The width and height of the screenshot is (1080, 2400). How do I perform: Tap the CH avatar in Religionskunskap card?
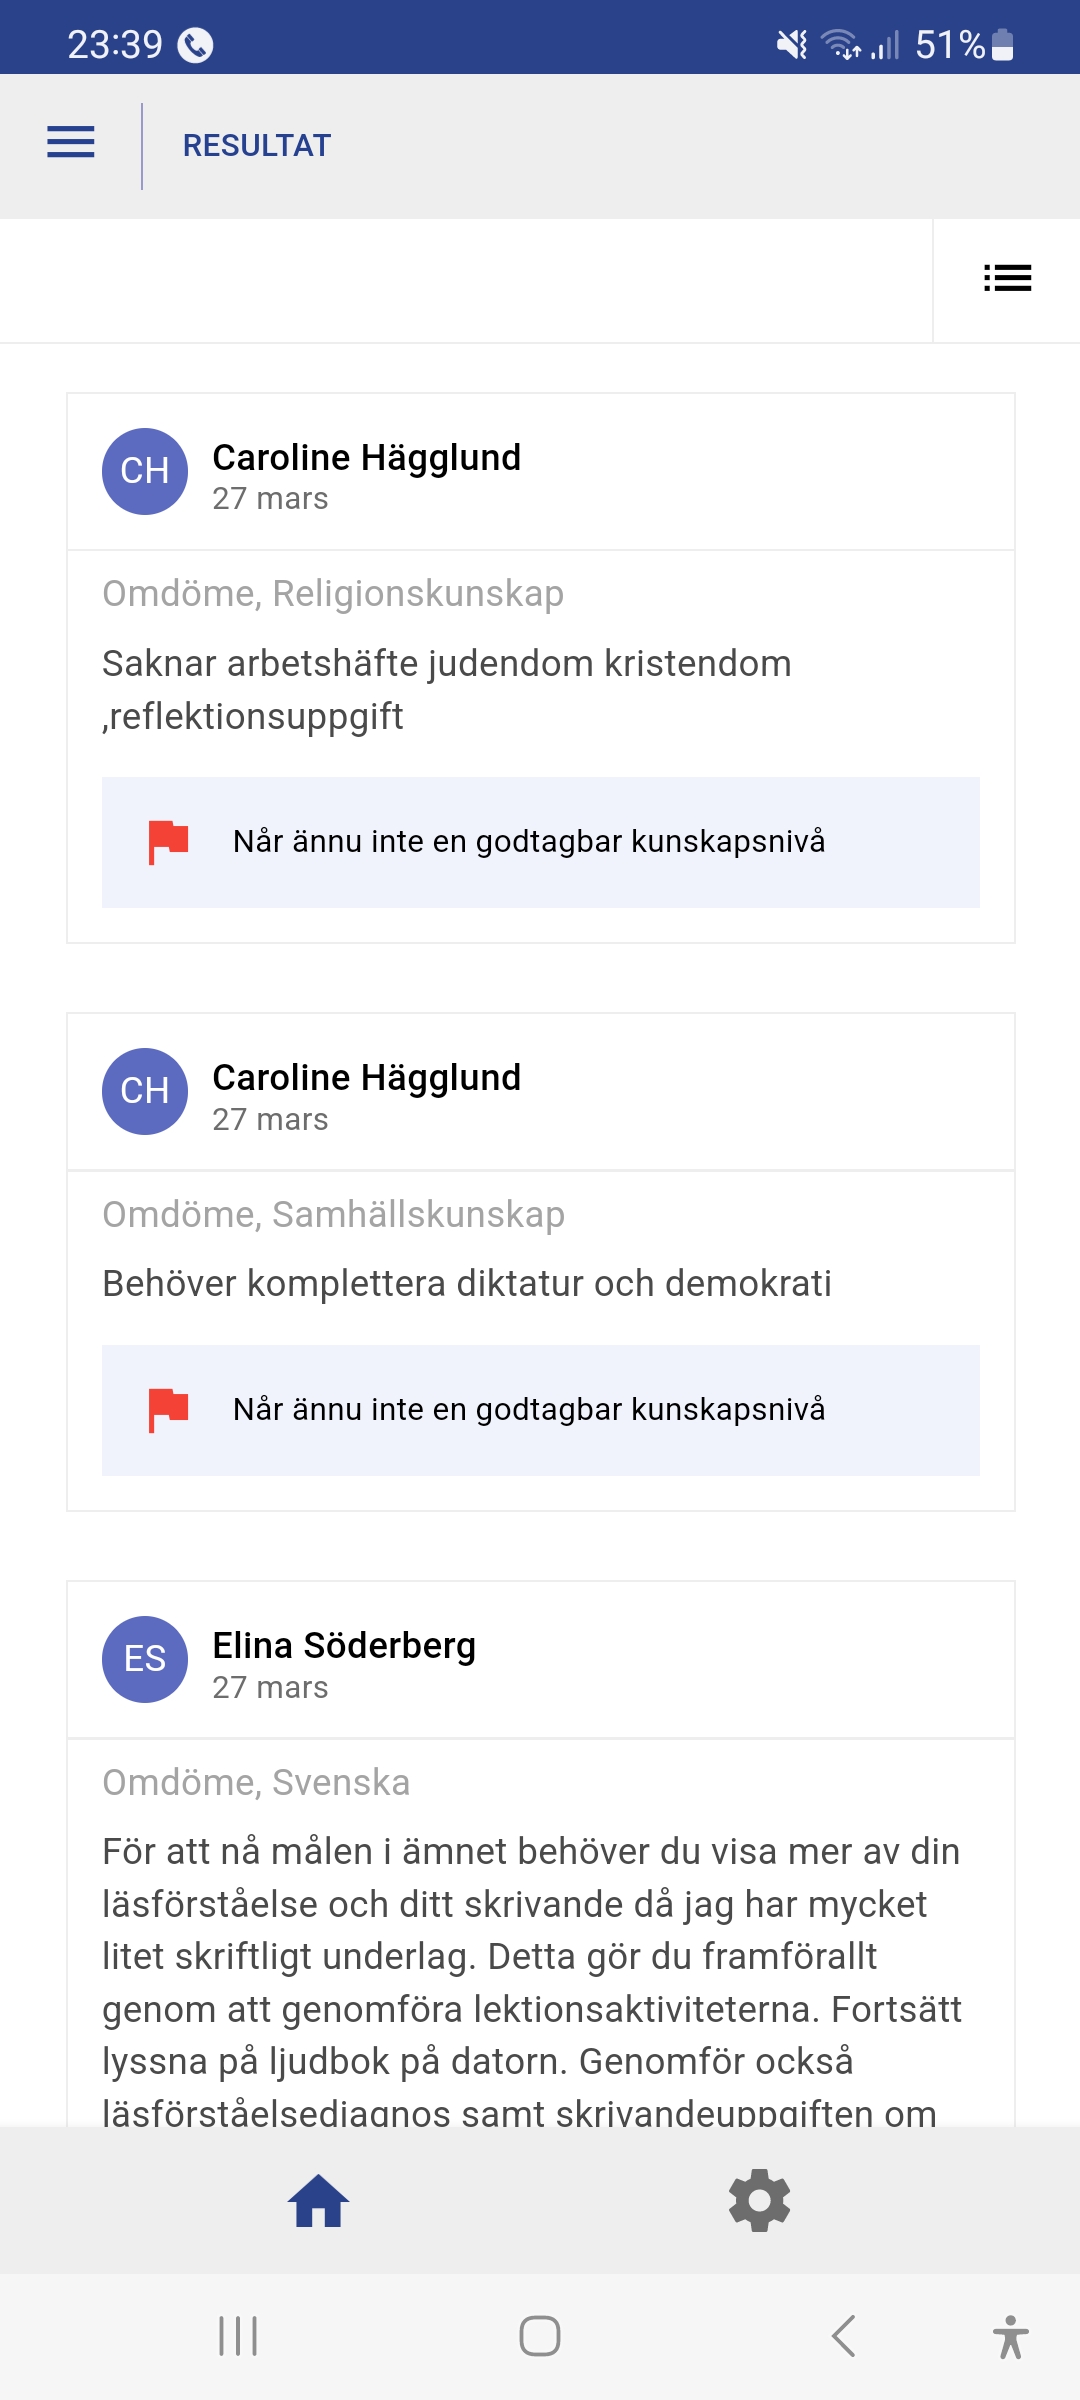click(145, 471)
